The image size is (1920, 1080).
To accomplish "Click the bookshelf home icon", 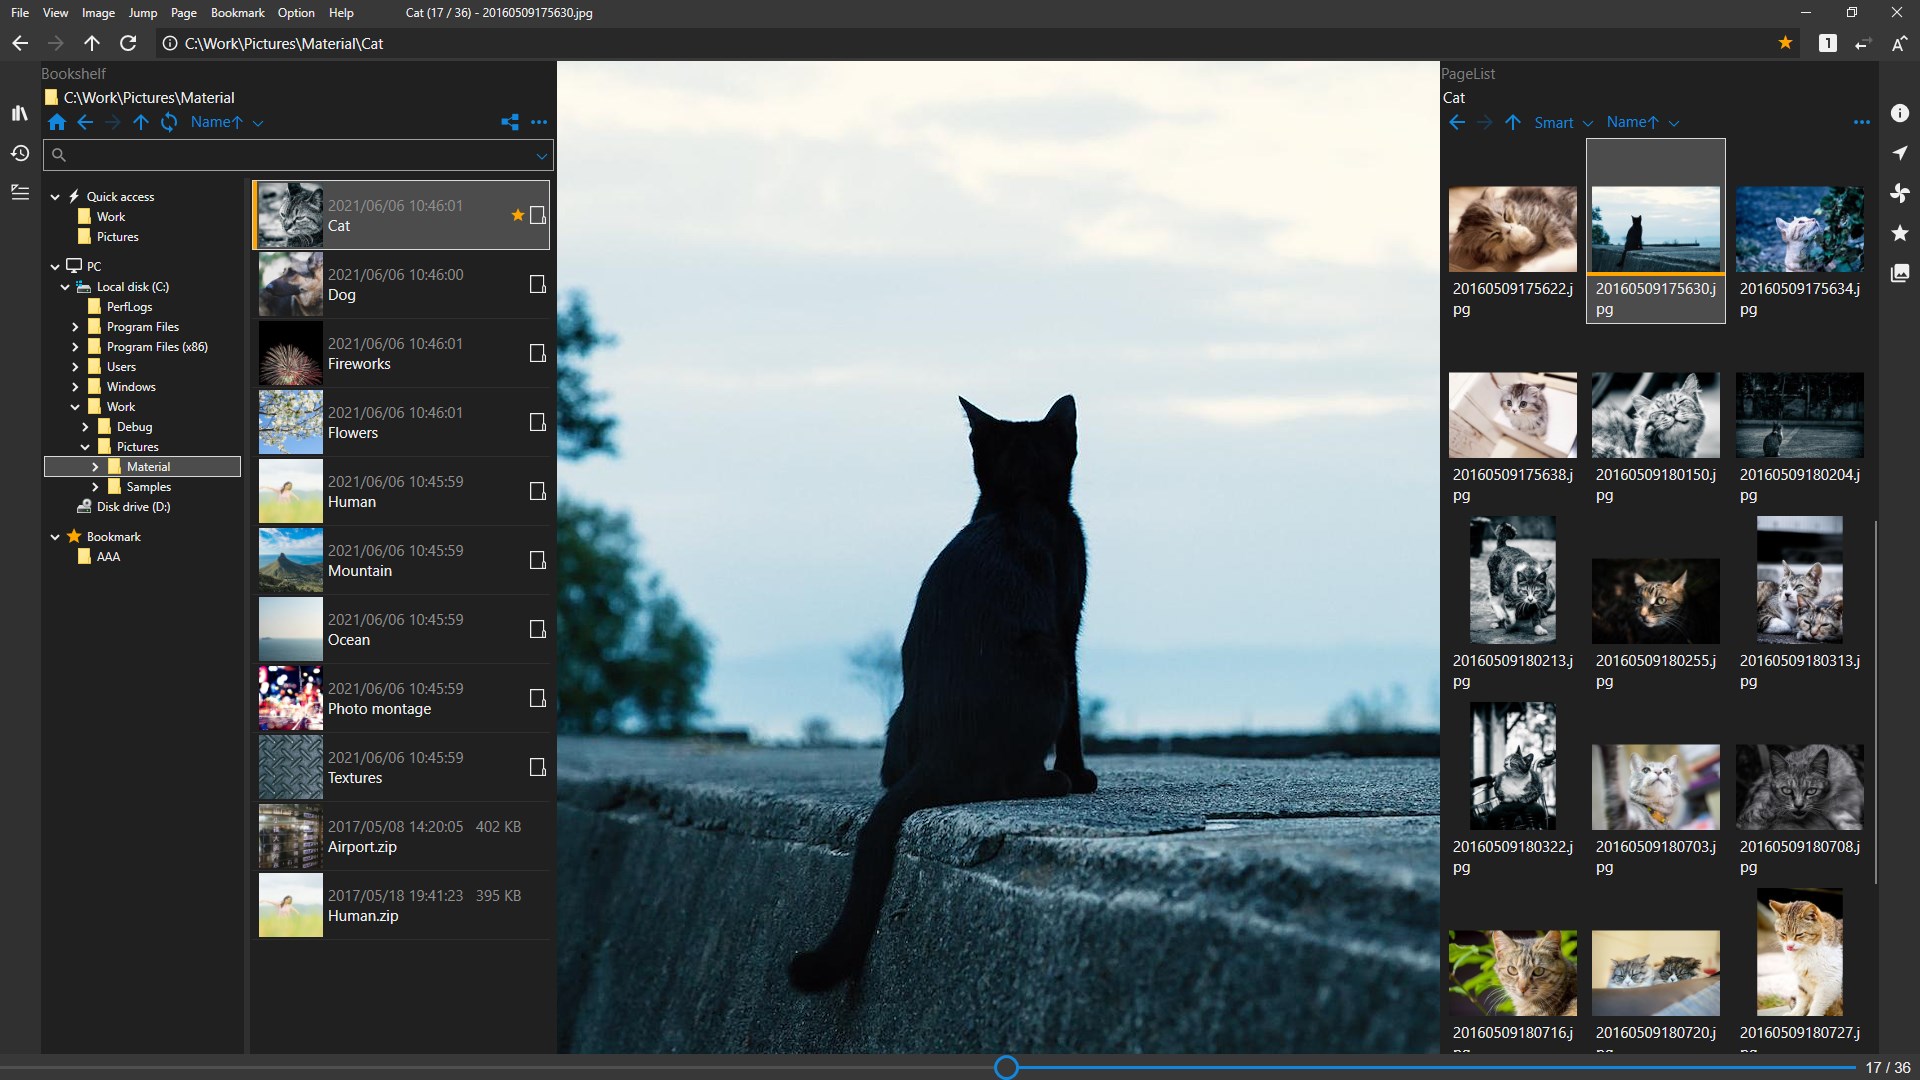I will (57, 122).
